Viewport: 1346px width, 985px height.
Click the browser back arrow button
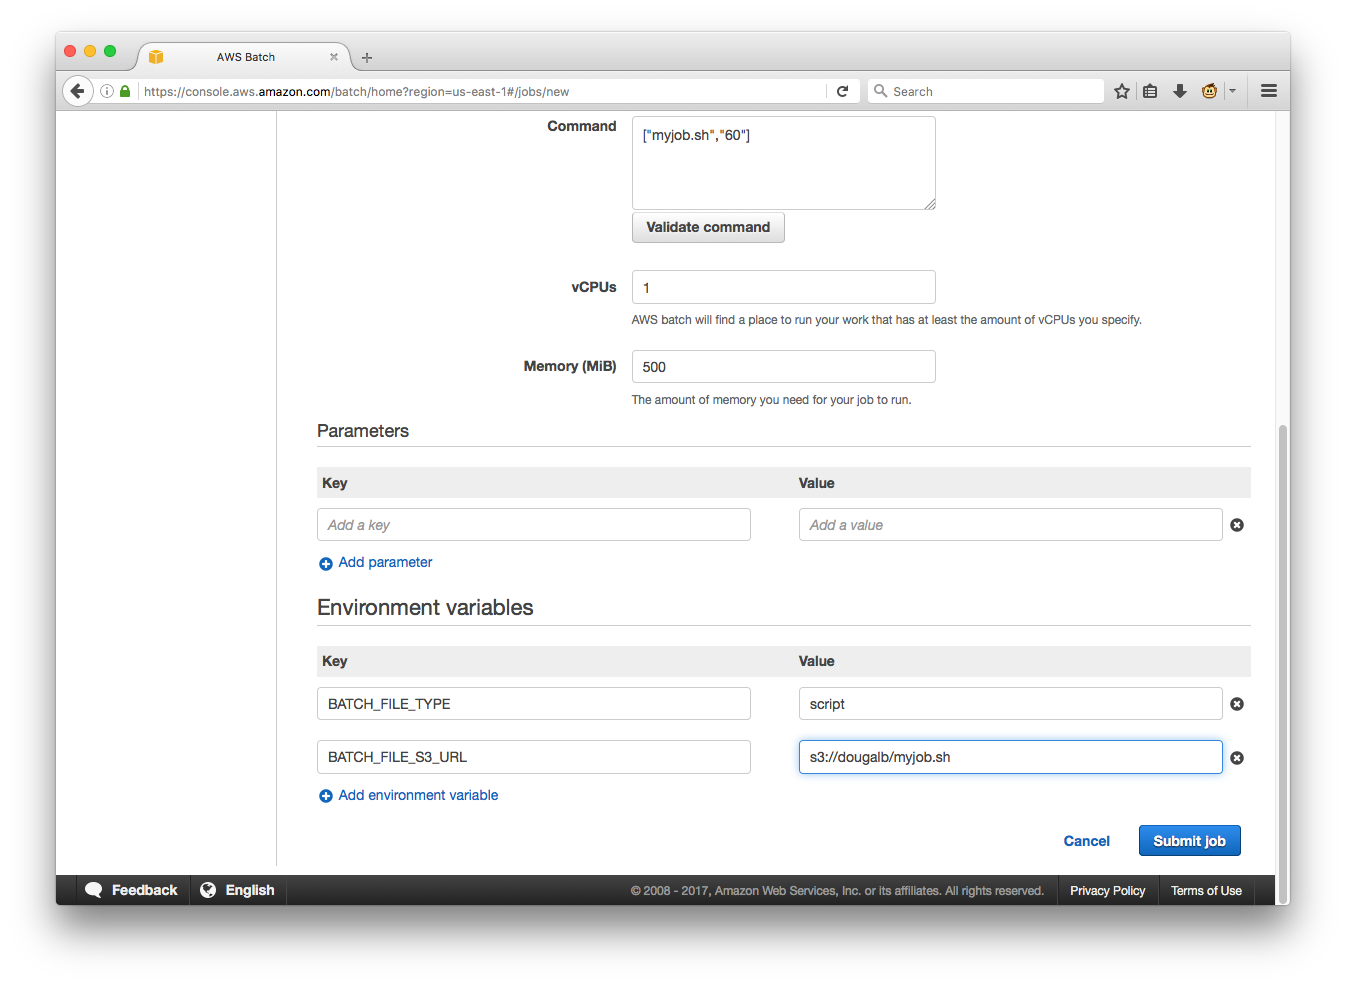pyautogui.click(x=78, y=91)
